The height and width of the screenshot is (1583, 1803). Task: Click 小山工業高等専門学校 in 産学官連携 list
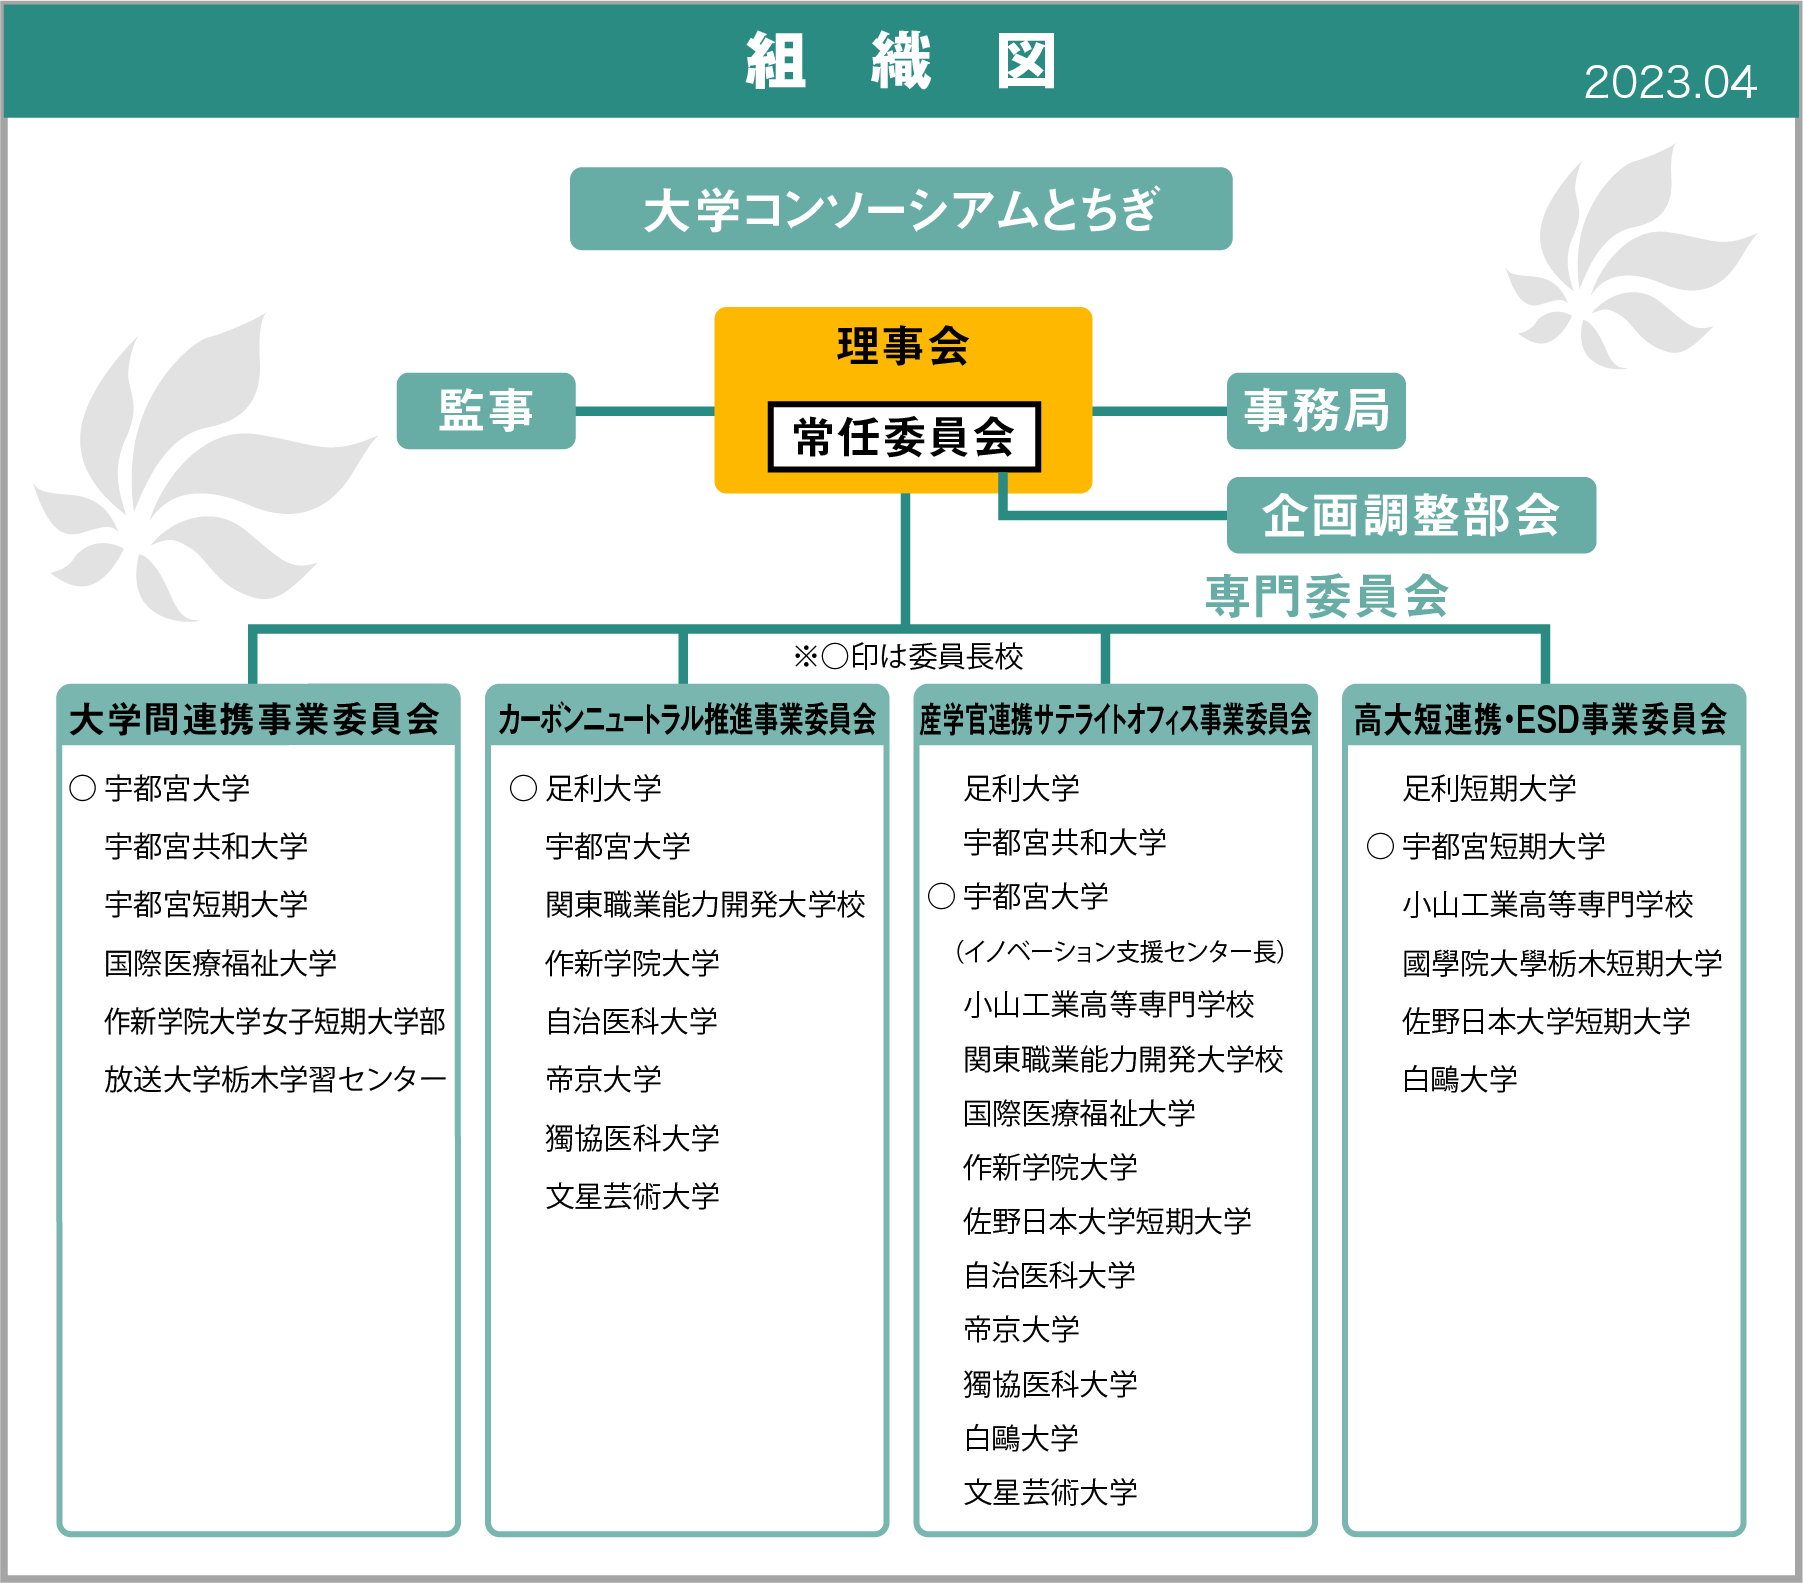coord(1109,1004)
